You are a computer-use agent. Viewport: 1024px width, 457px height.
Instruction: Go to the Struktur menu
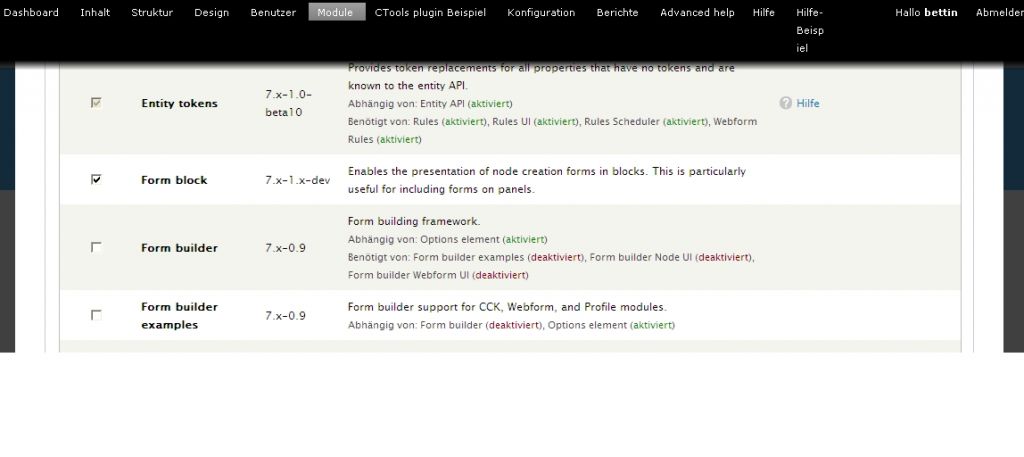pyautogui.click(x=152, y=13)
